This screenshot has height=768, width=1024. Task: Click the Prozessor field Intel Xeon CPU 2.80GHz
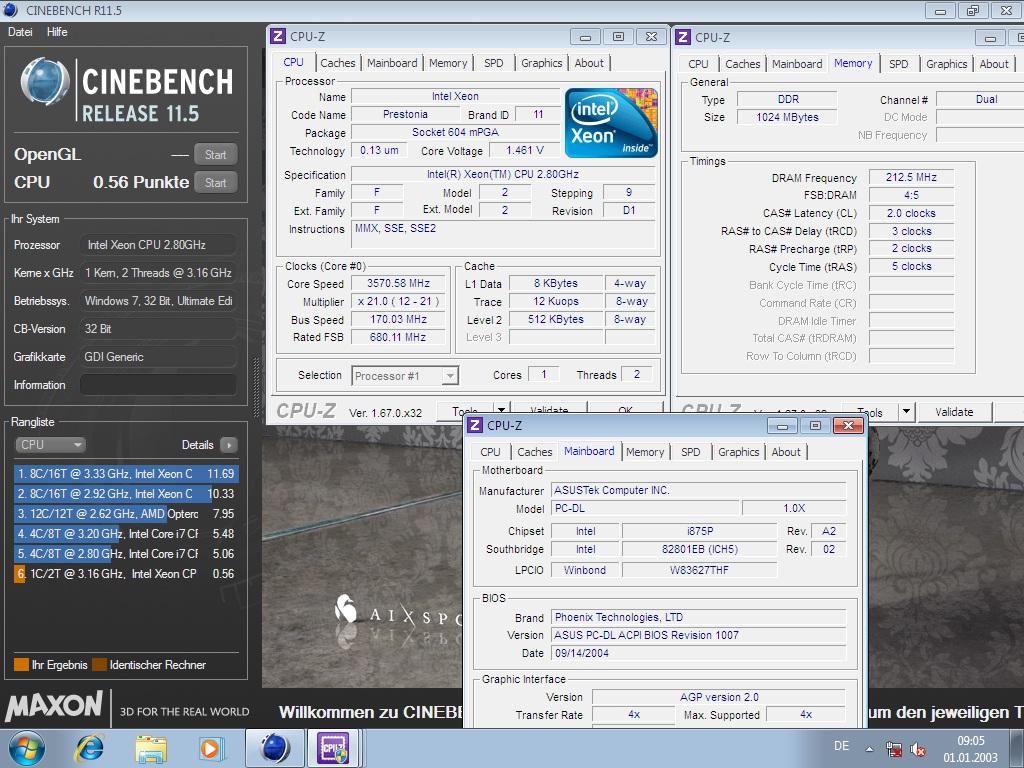(158, 245)
